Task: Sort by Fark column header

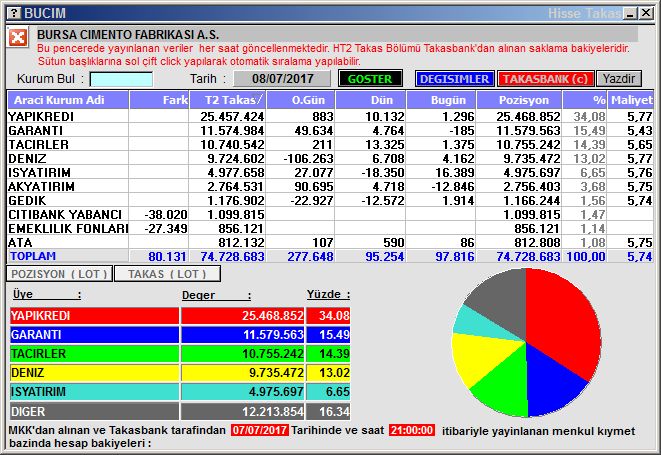Action: 159,100
